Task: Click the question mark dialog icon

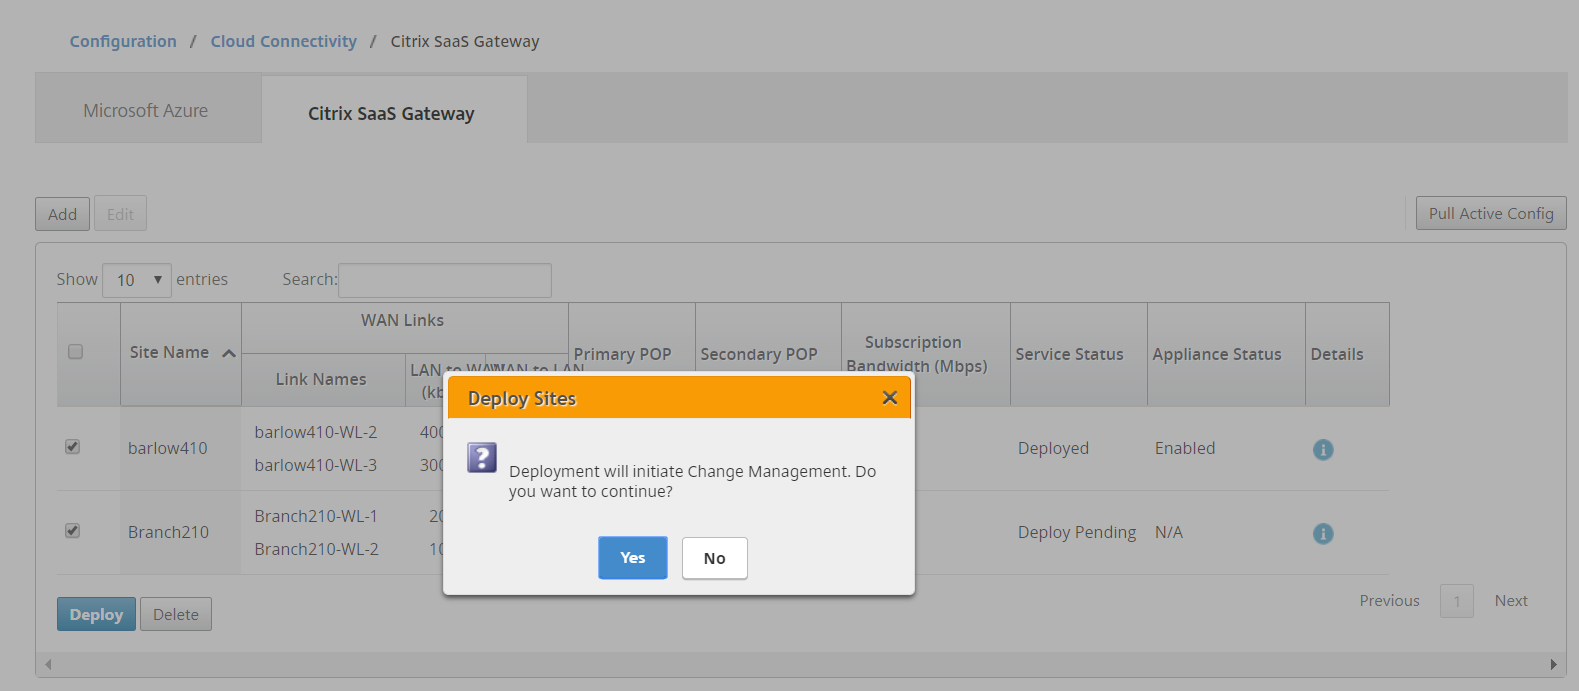Action: pyautogui.click(x=482, y=458)
